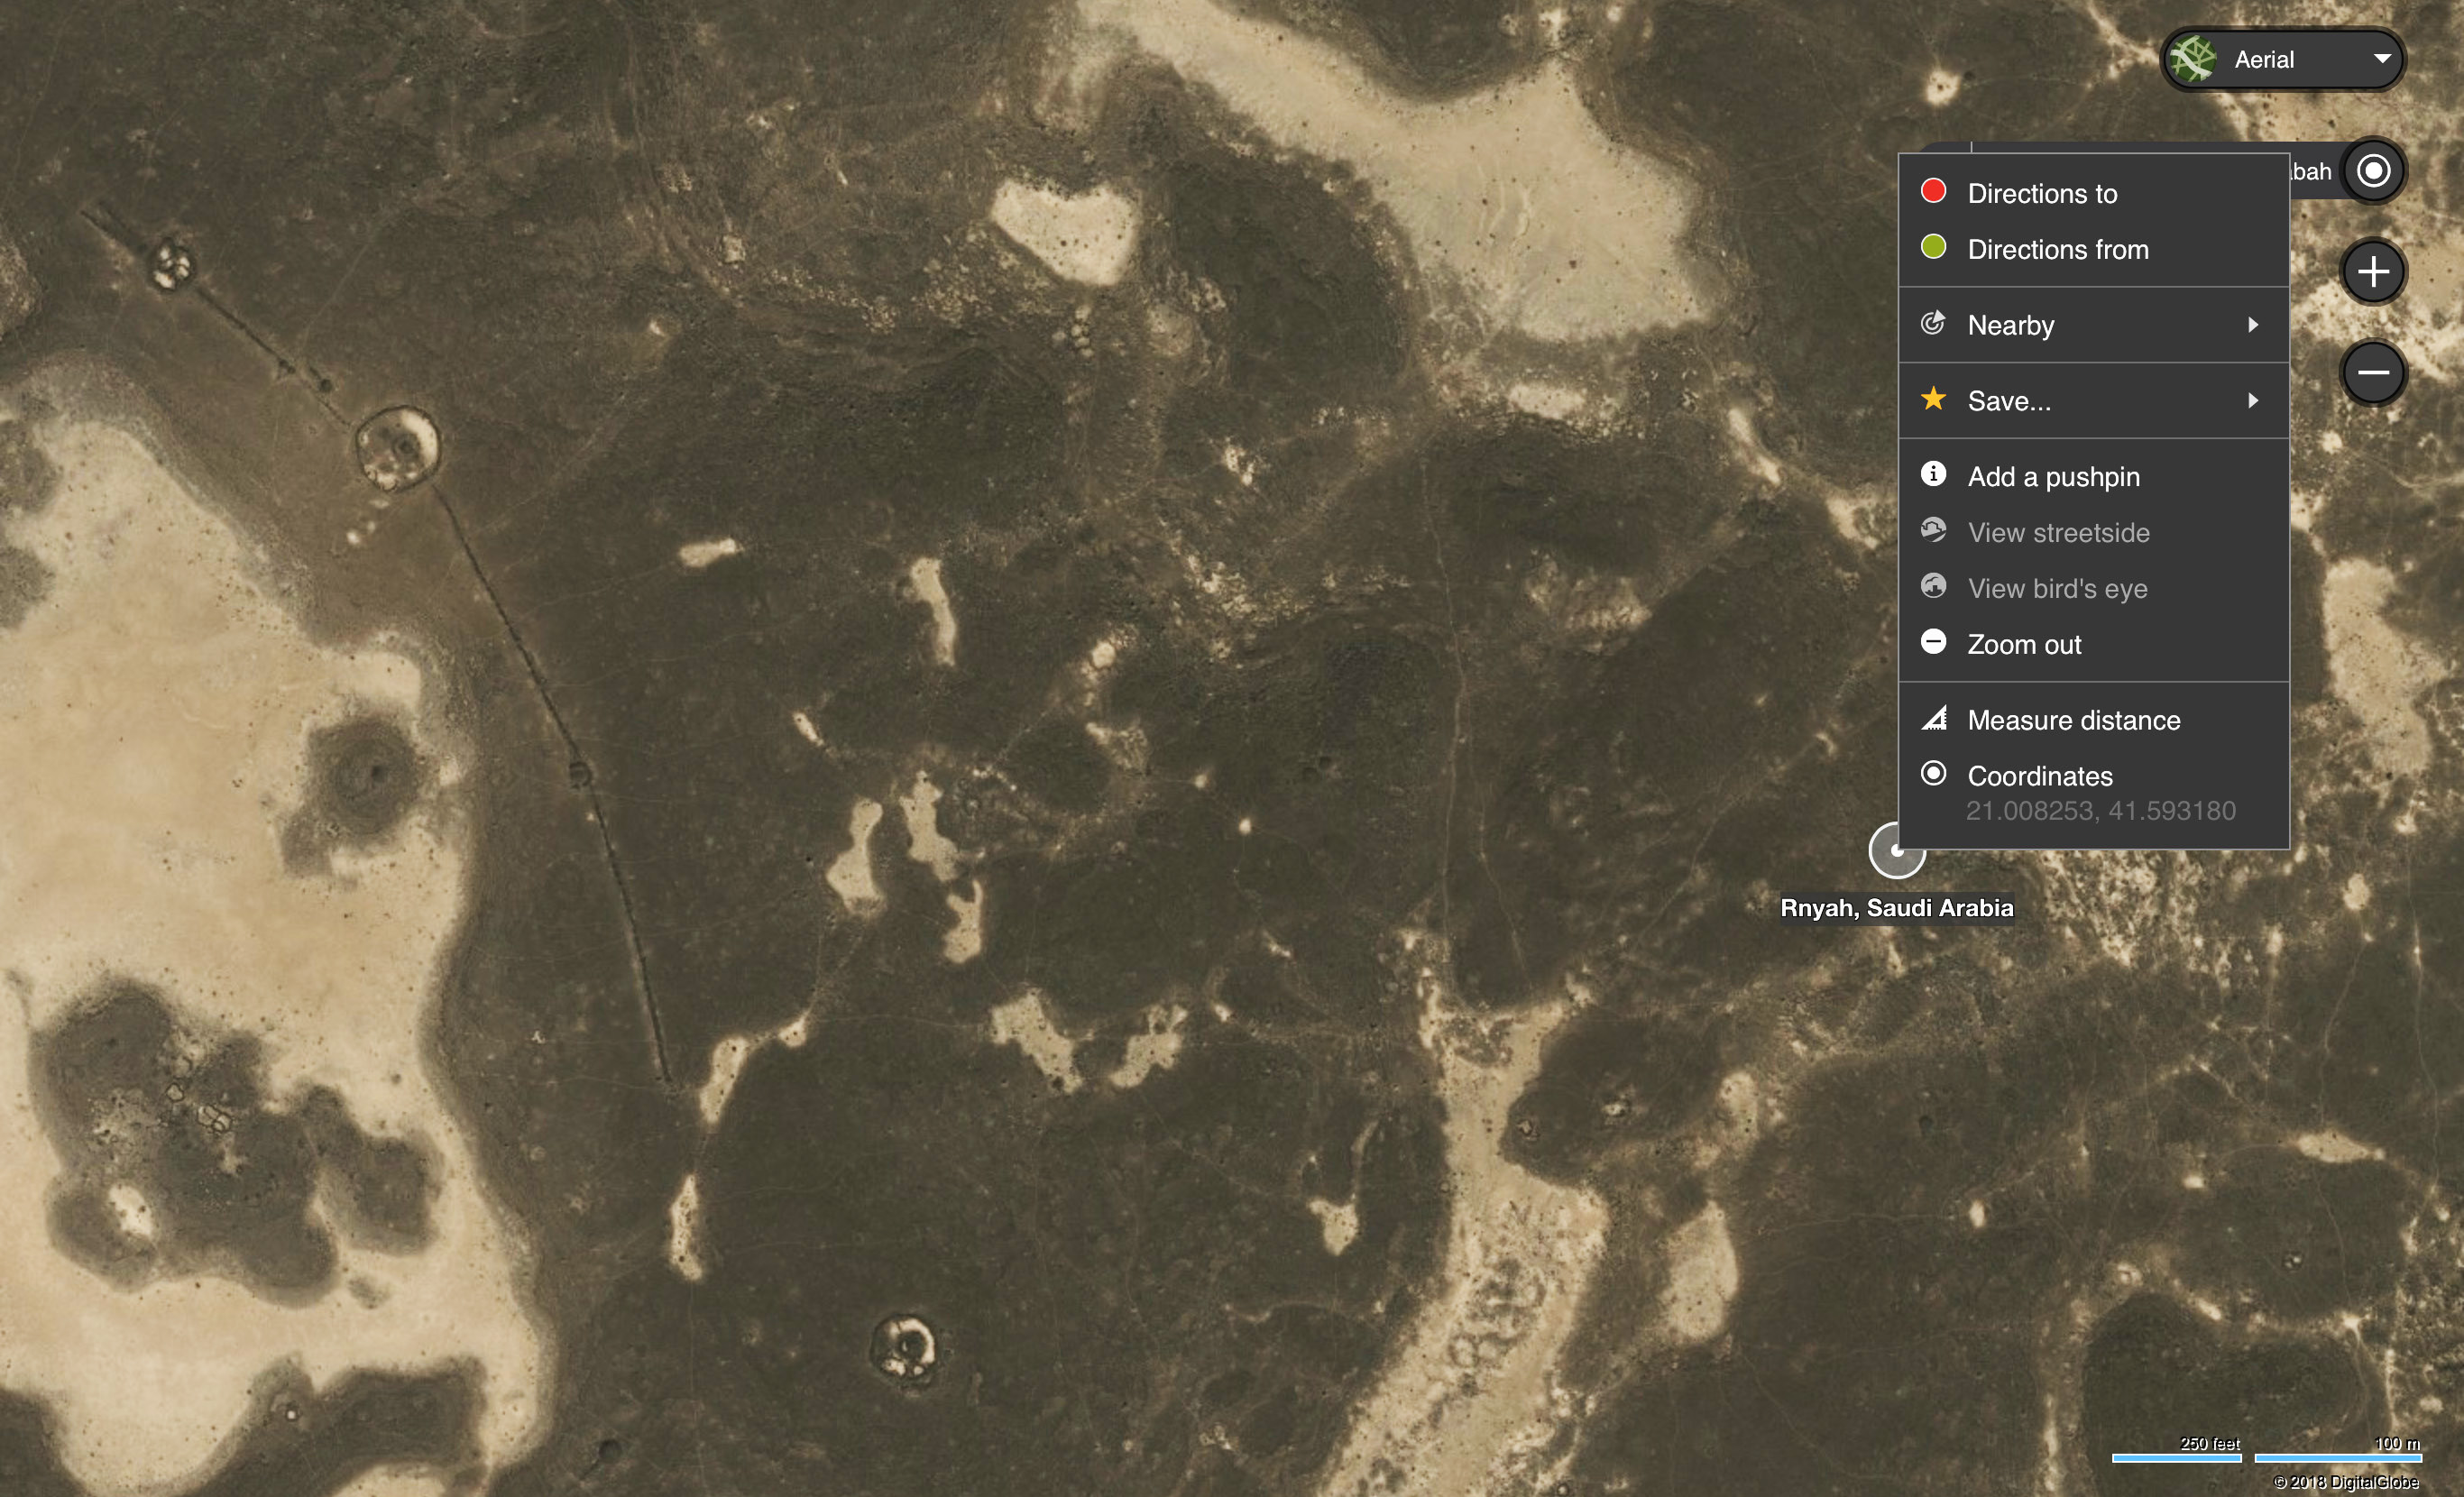Expand the Save submenu arrow
Viewport: 2464px width, 1497px height.
pos(2252,401)
